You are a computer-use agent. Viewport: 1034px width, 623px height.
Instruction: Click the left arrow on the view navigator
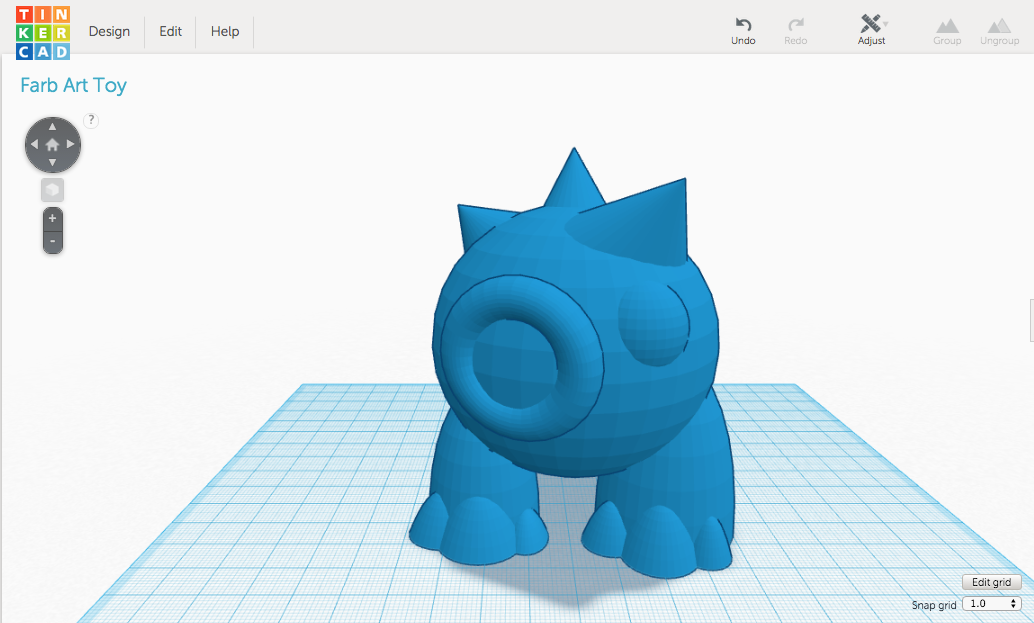33,145
